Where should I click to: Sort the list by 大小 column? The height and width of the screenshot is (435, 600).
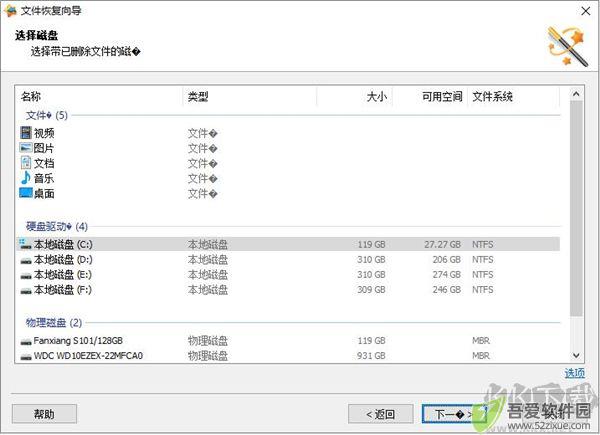coord(377,96)
